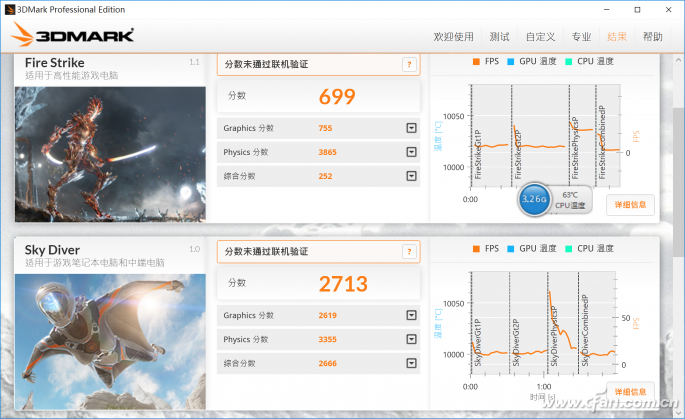Click the blue GPU temperature legend marker in Fire Strike chart
Viewport: 685px width, 419px height.
click(510, 62)
